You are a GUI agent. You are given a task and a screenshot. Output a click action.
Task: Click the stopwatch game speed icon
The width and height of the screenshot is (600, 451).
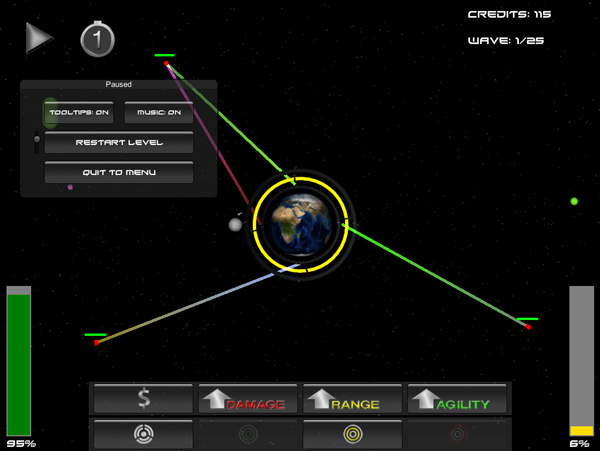click(97, 39)
